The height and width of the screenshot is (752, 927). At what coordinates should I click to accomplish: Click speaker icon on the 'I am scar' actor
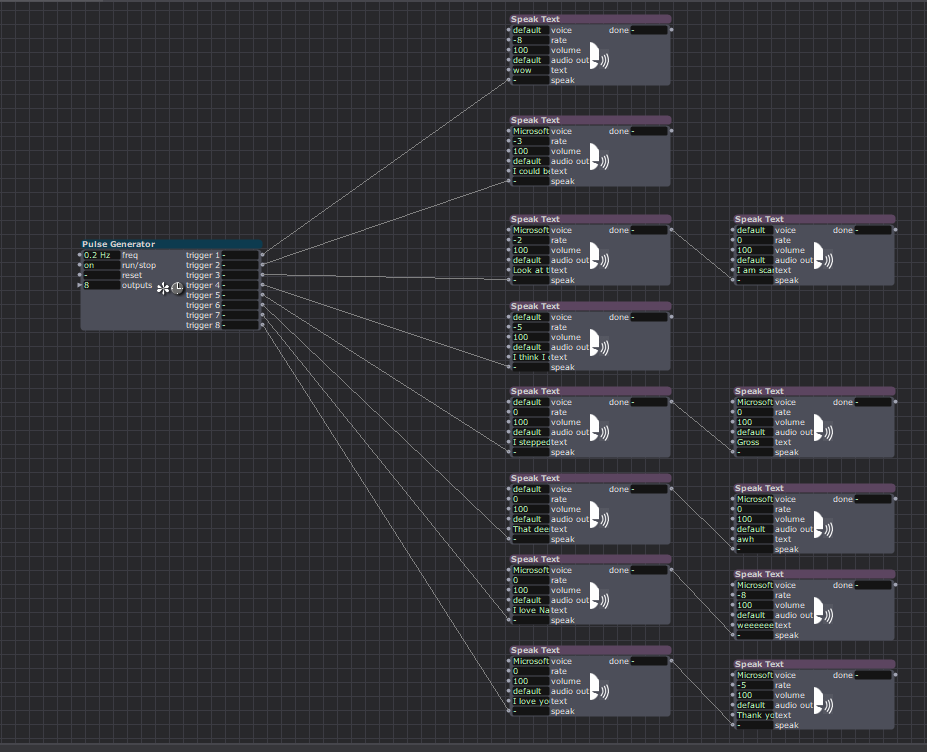821,259
